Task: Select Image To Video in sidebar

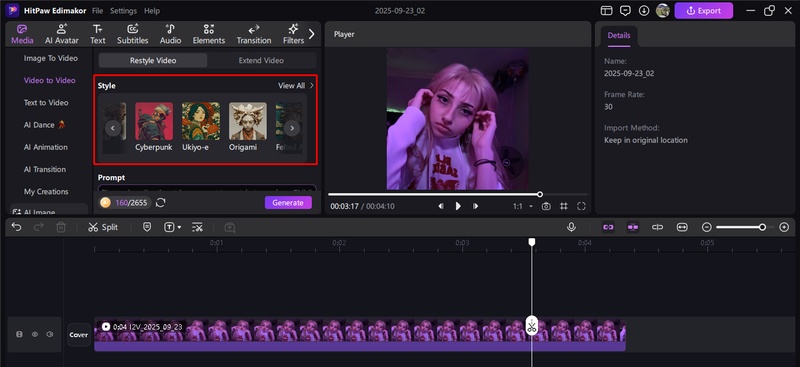Action: pyautogui.click(x=51, y=58)
